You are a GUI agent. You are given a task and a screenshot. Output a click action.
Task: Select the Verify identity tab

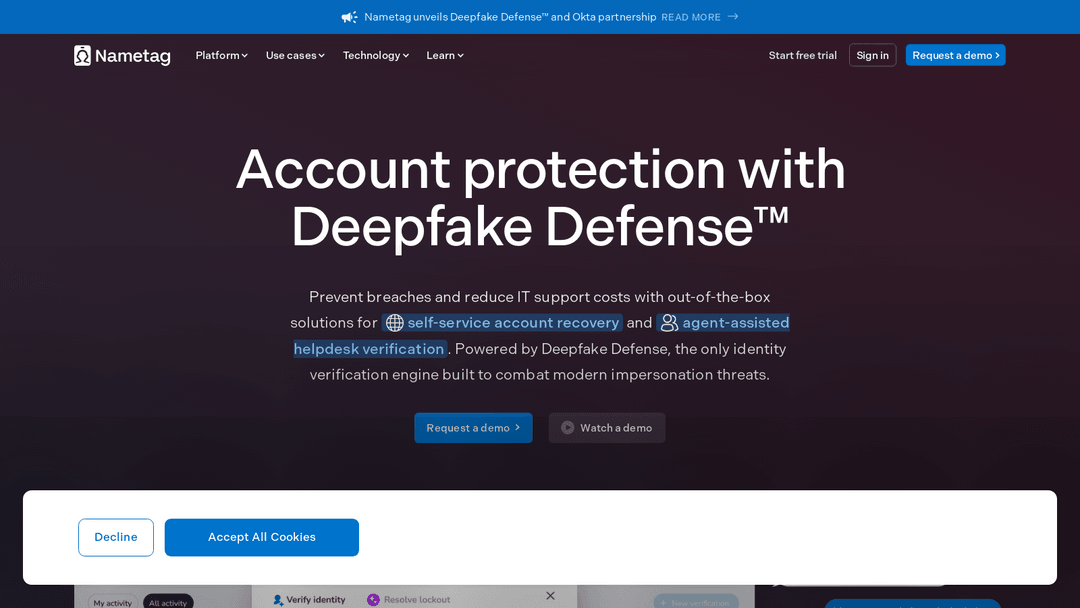click(x=309, y=600)
